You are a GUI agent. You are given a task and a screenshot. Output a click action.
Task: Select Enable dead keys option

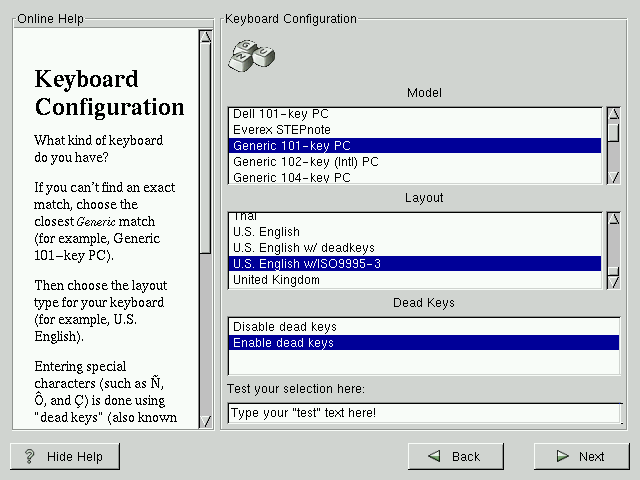point(283,343)
